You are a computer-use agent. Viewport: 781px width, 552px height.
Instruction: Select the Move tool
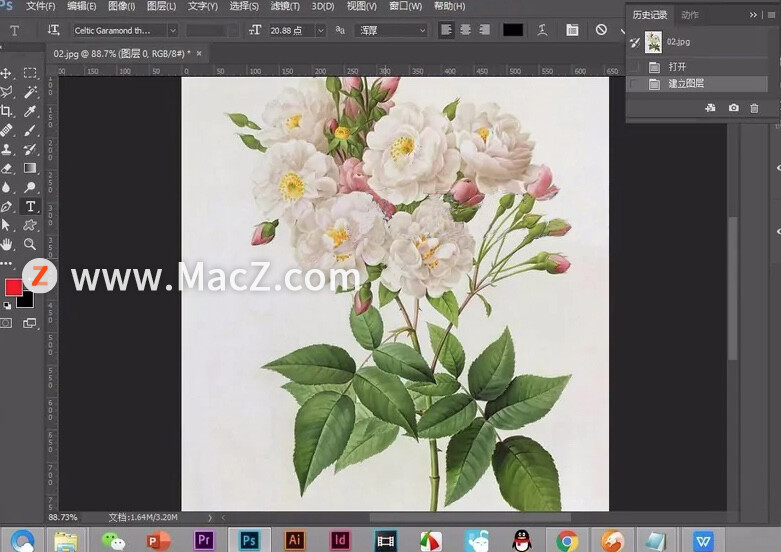pyautogui.click(x=6, y=73)
